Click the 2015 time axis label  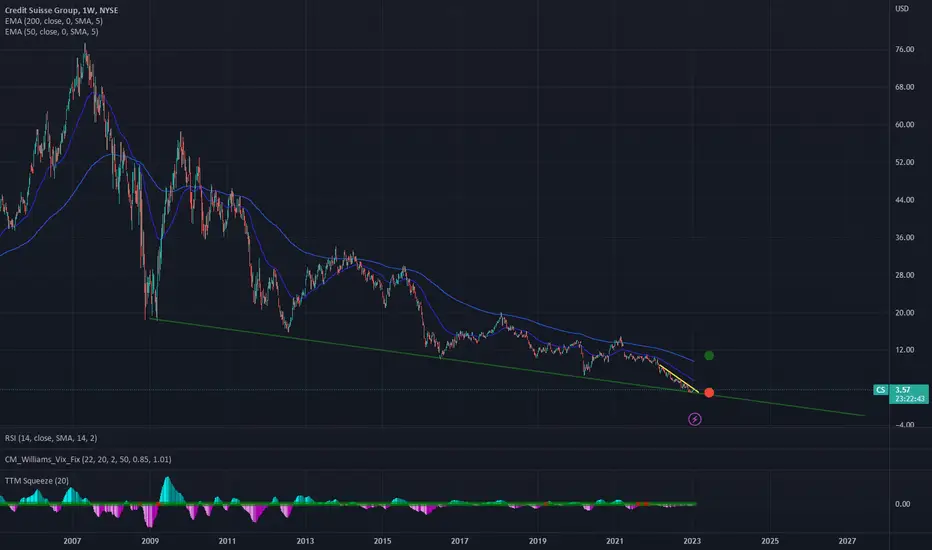click(382, 541)
